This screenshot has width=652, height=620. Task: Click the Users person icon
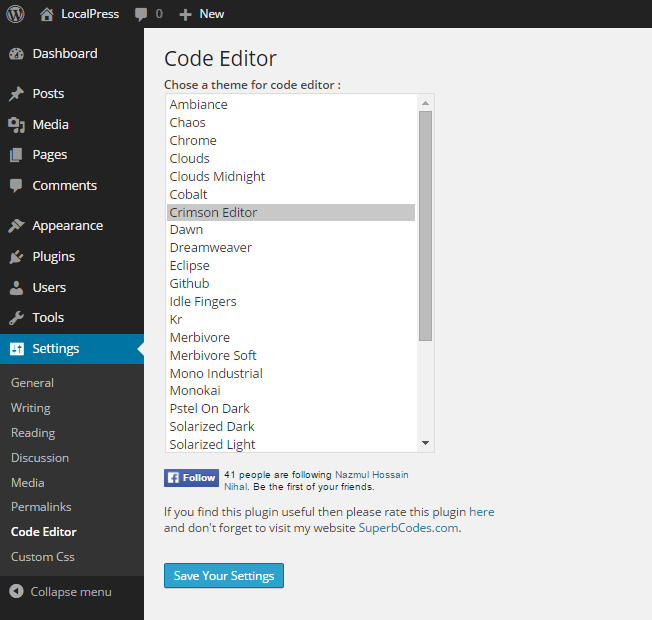coord(16,288)
